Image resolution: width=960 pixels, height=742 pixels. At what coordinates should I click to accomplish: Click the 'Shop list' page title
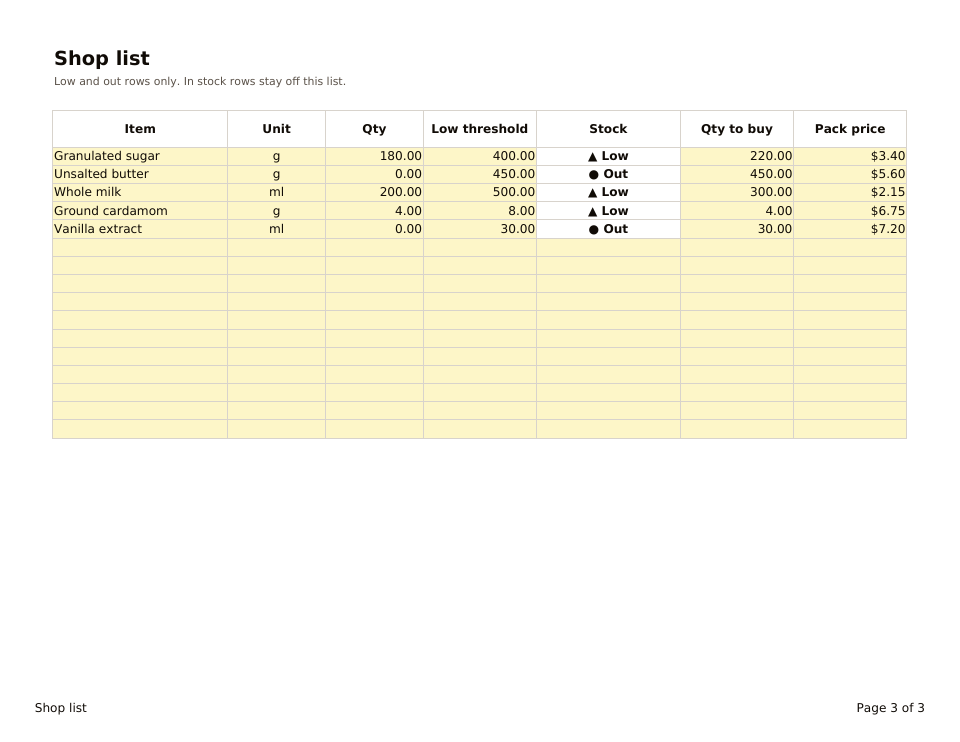point(102,59)
